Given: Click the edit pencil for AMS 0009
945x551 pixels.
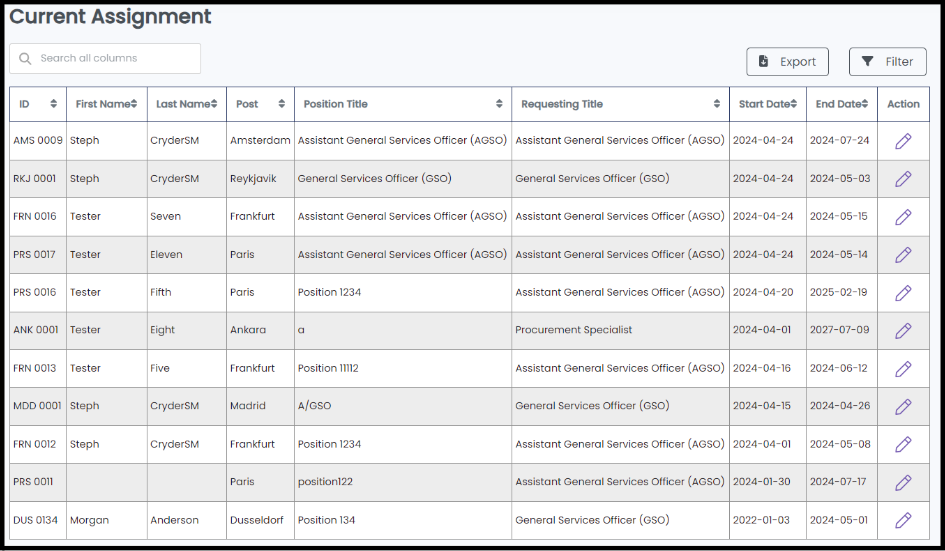Looking at the screenshot, I should click(903, 141).
